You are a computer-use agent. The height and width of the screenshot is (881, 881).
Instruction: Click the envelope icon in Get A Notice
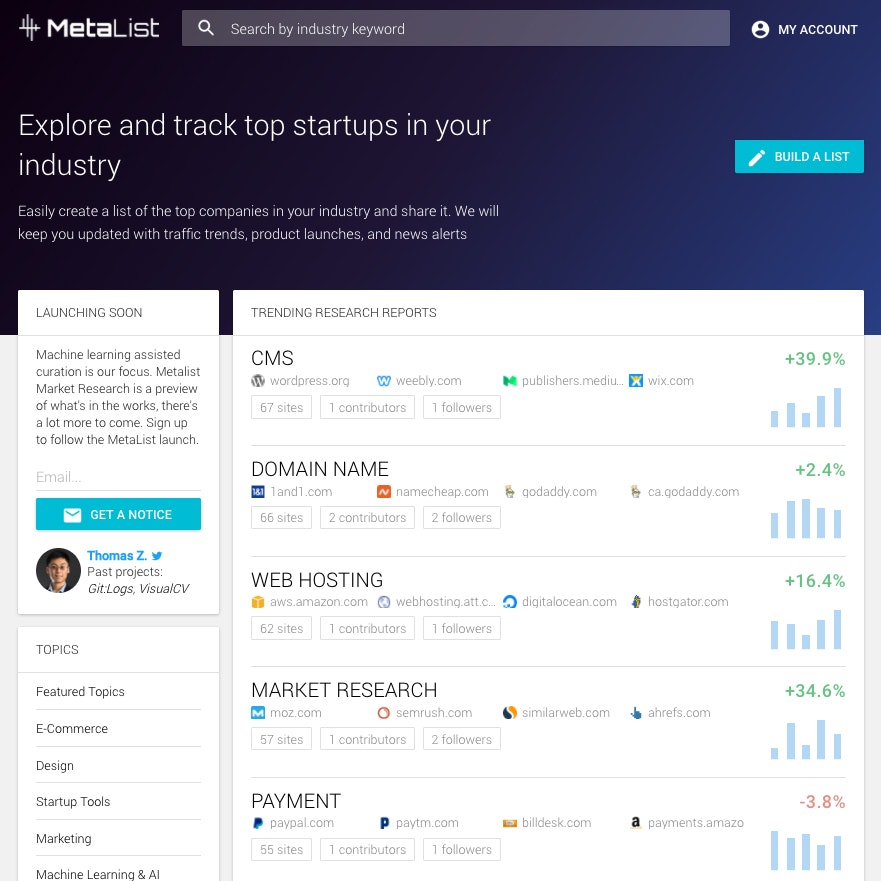pos(72,515)
